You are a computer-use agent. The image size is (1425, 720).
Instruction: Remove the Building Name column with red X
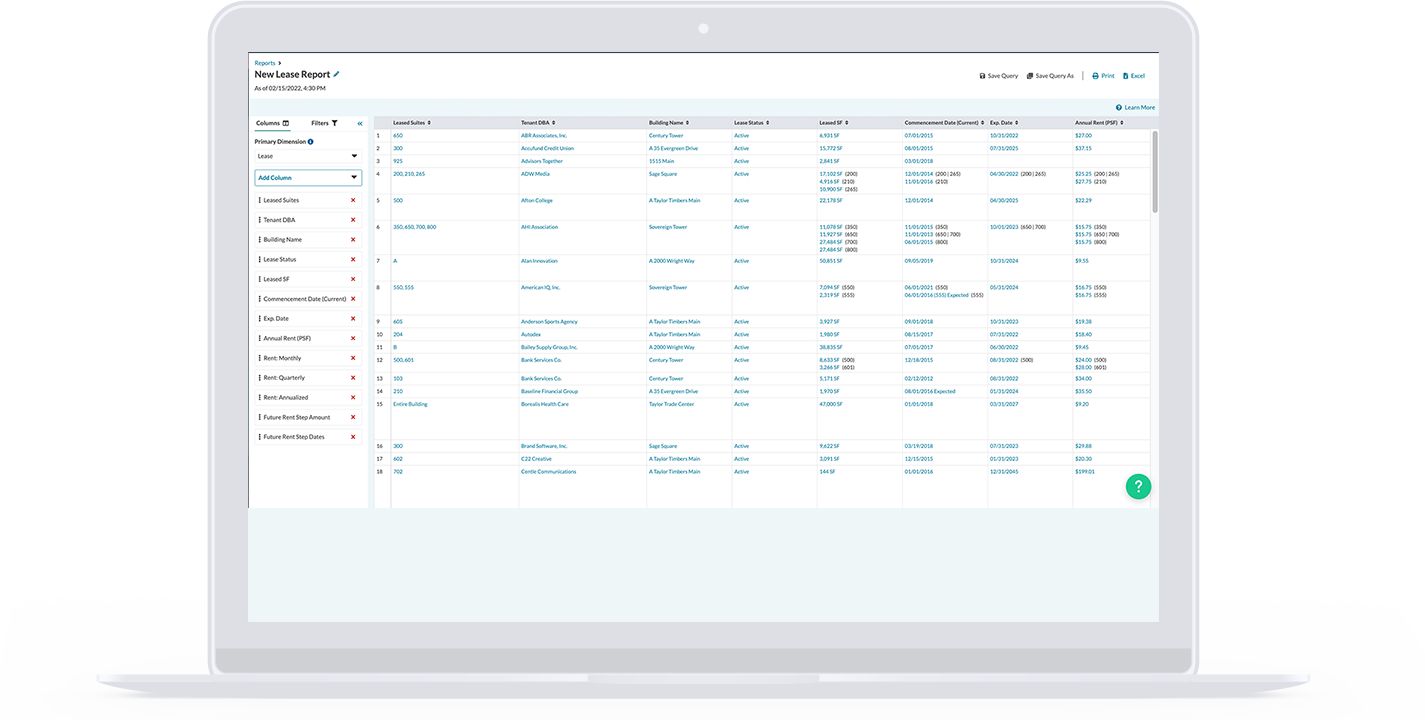pyautogui.click(x=353, y=240)
